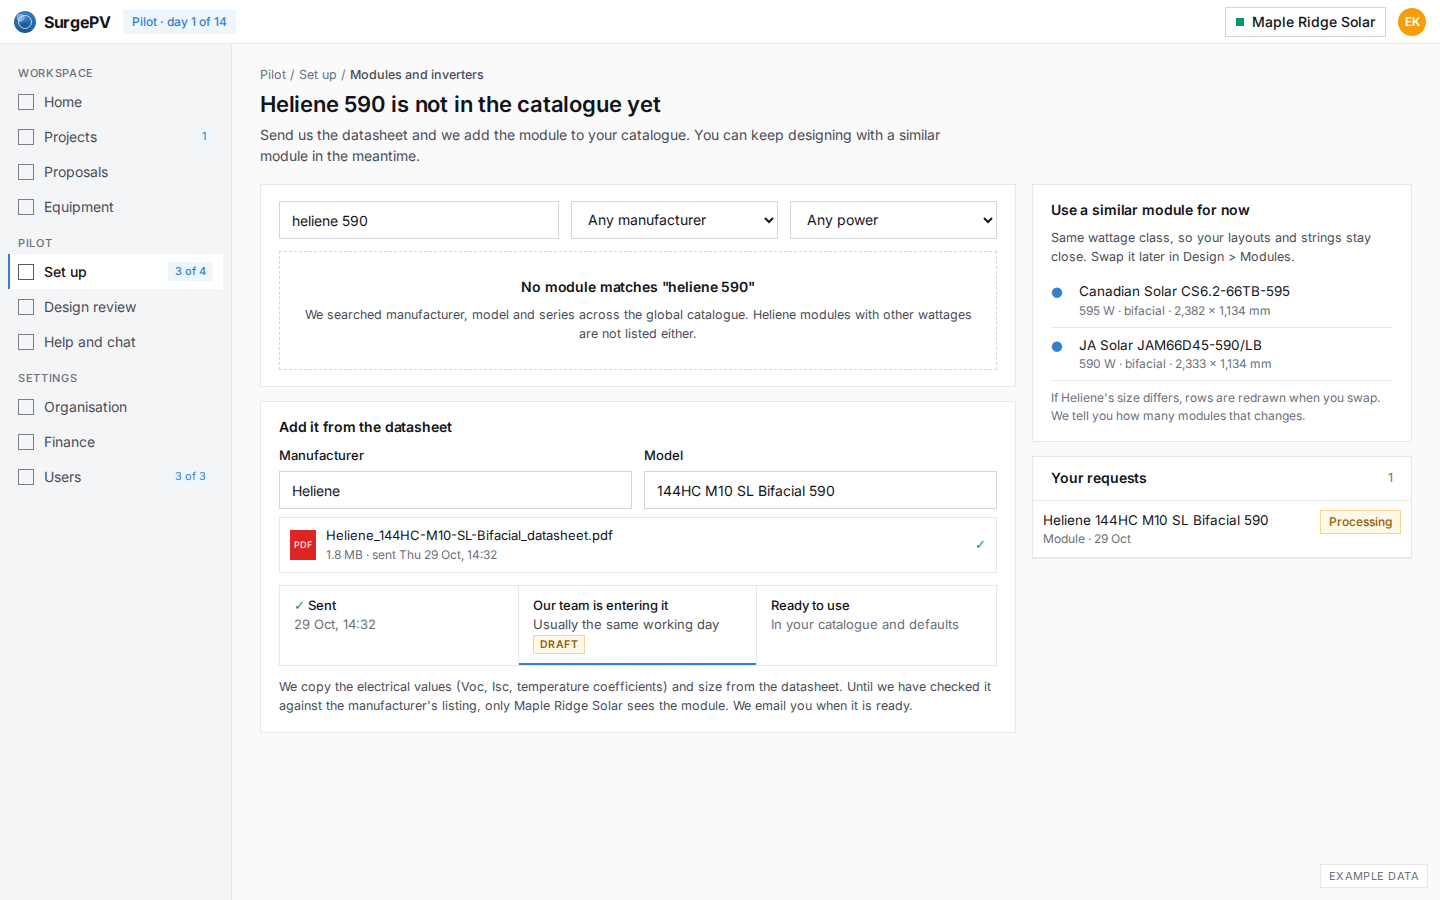The height and width of the screenshot is (900, 1440).
Task: Use Canadian Solar CS6.2-66TB-595 module
Action: point(1222,300)
